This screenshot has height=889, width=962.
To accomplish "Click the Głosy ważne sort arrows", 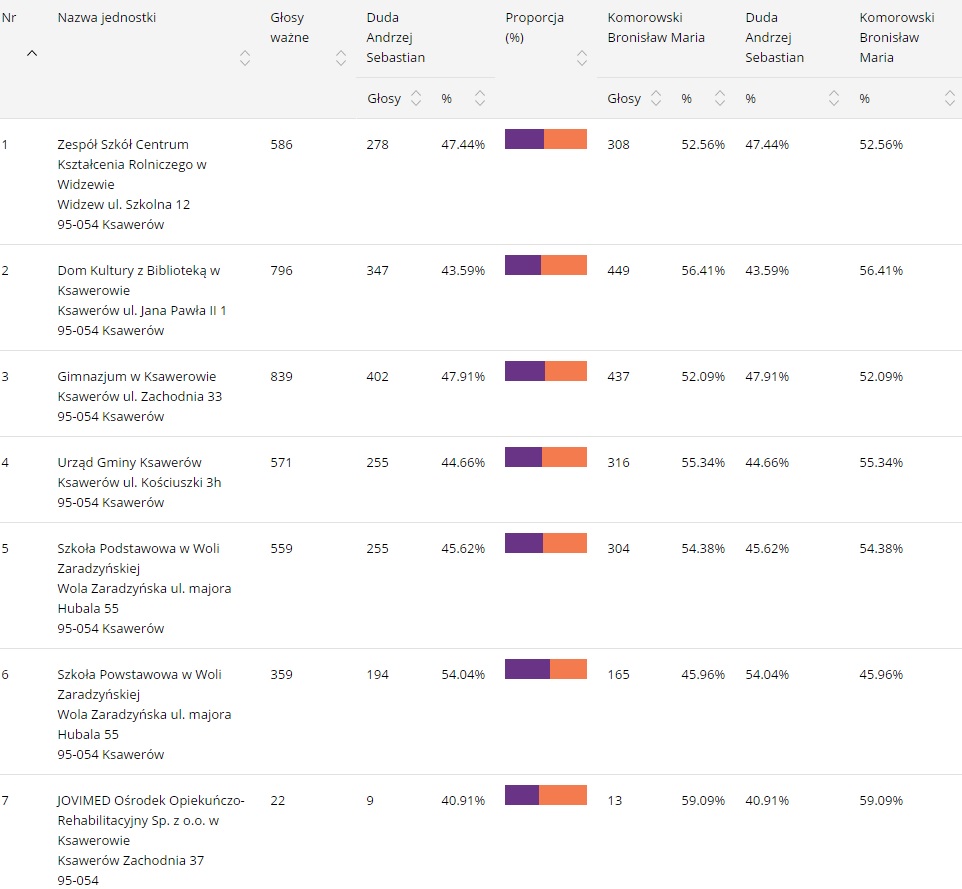I will [x=341, y=58].
